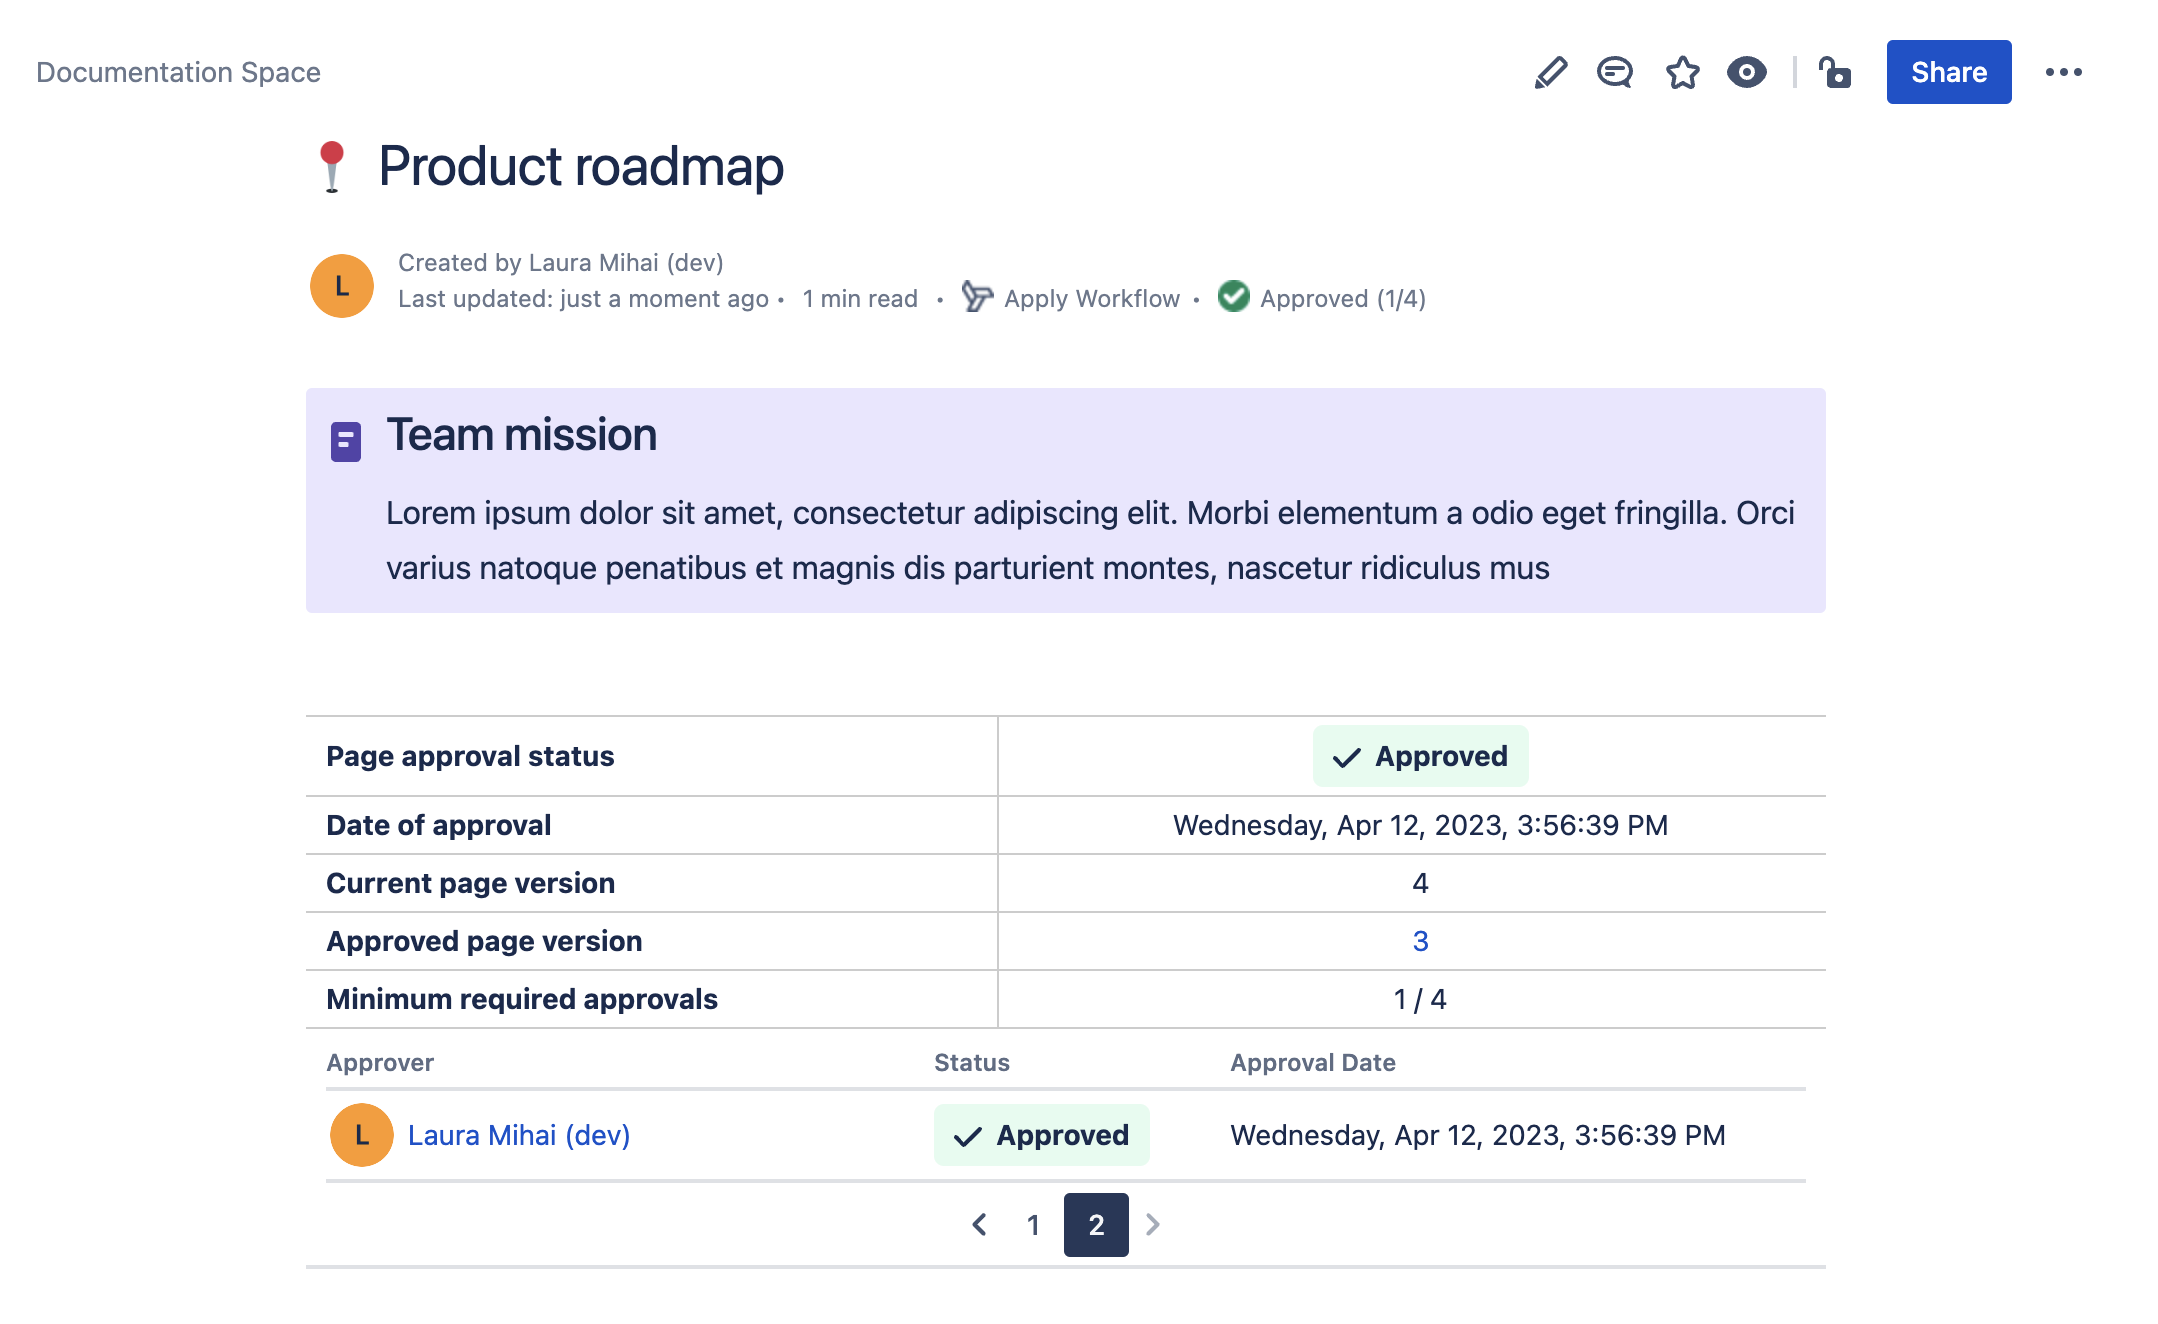Click the green Approved checkmark icon
Viewport: 2158px width, 1324px height.
(x=1233, y=297)
